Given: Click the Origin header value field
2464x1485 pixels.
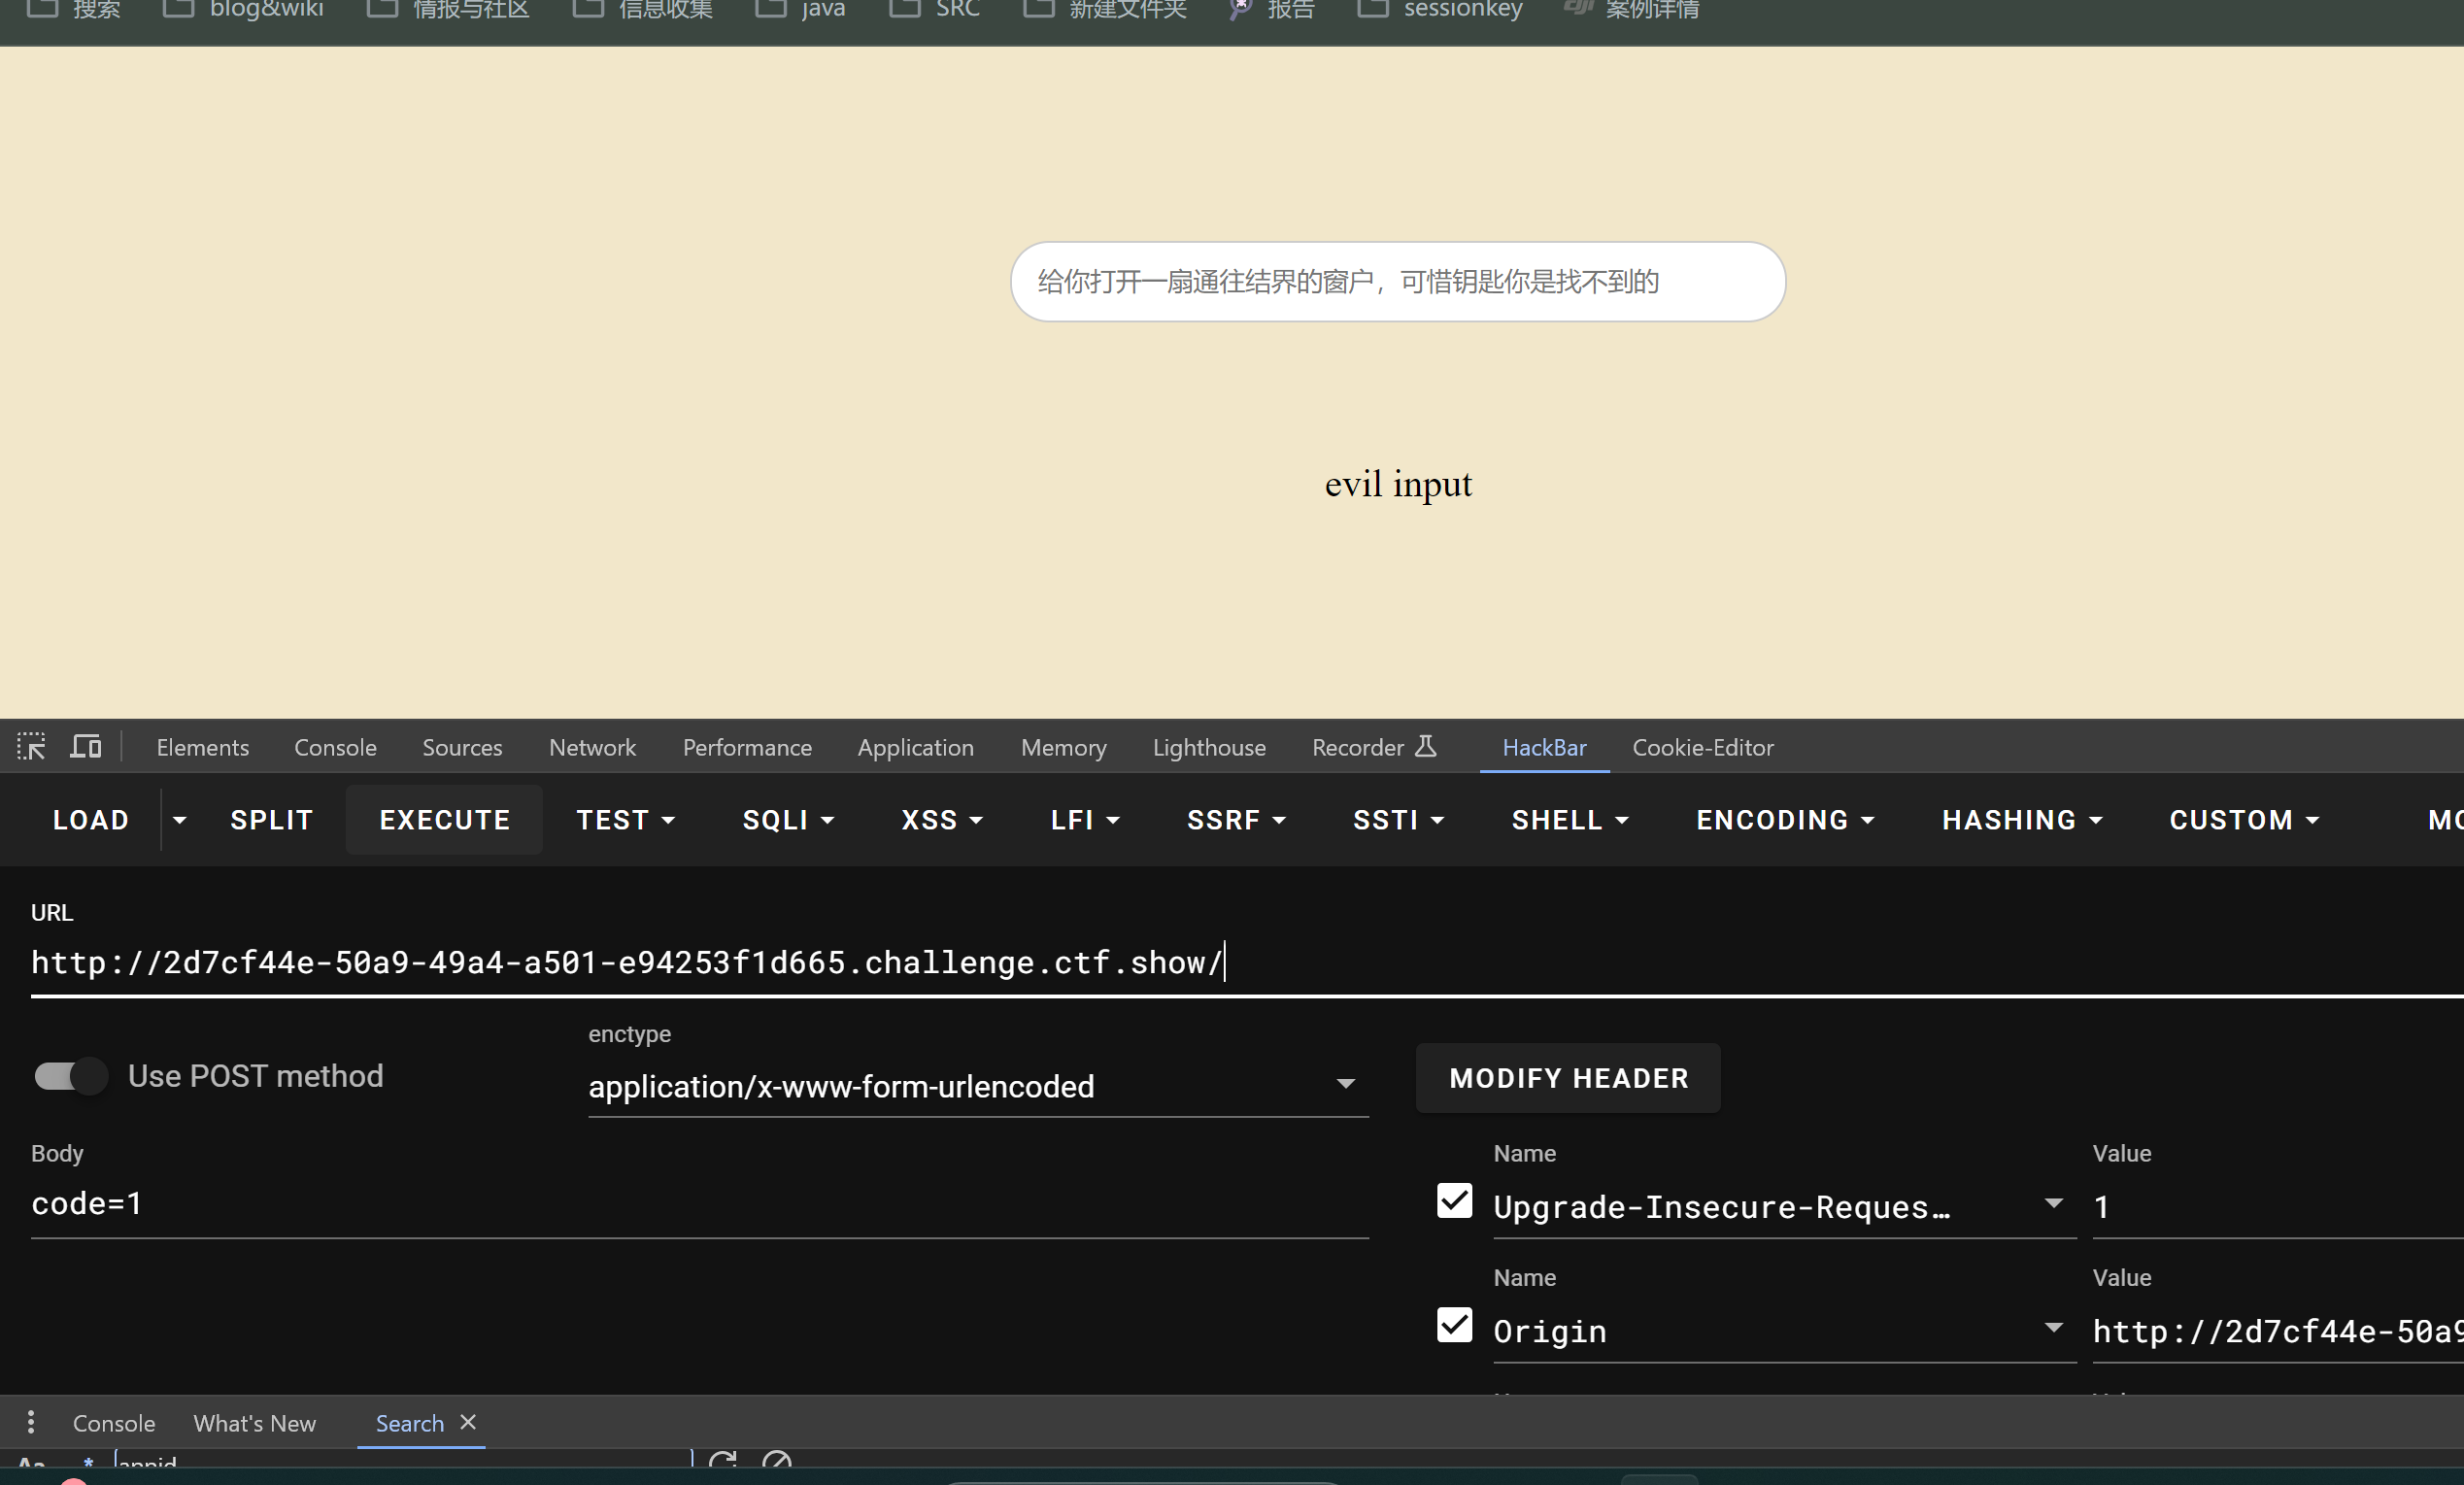Looking at the screenshot, I should coord(2278,1331).
